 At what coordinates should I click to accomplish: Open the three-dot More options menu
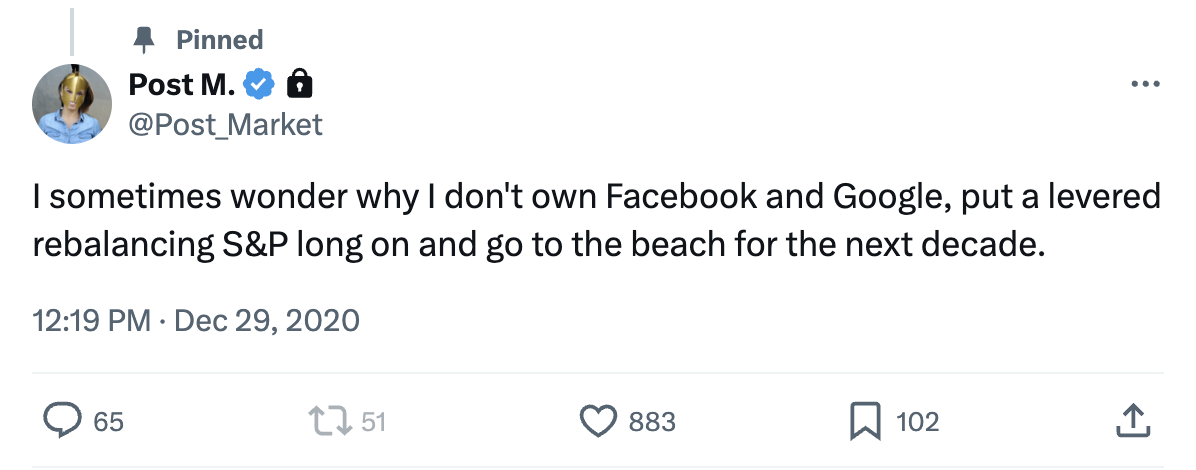[1145, 86]
